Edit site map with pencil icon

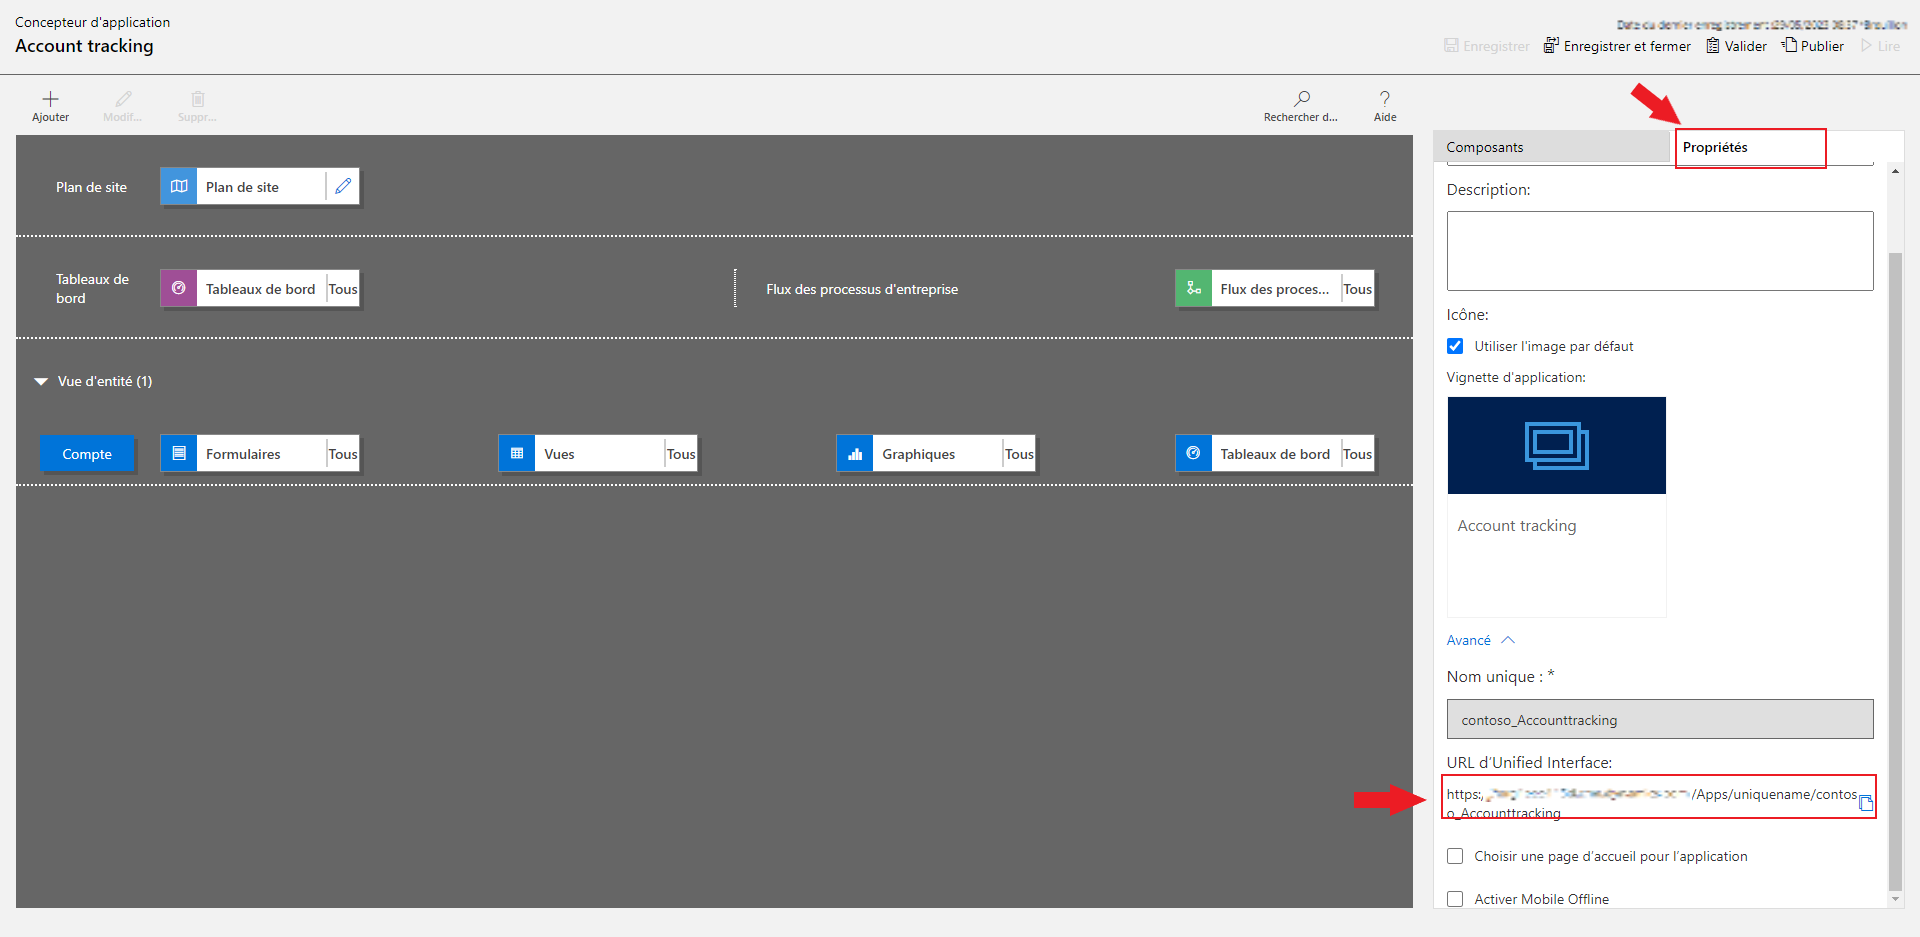(x=343, y=186)
